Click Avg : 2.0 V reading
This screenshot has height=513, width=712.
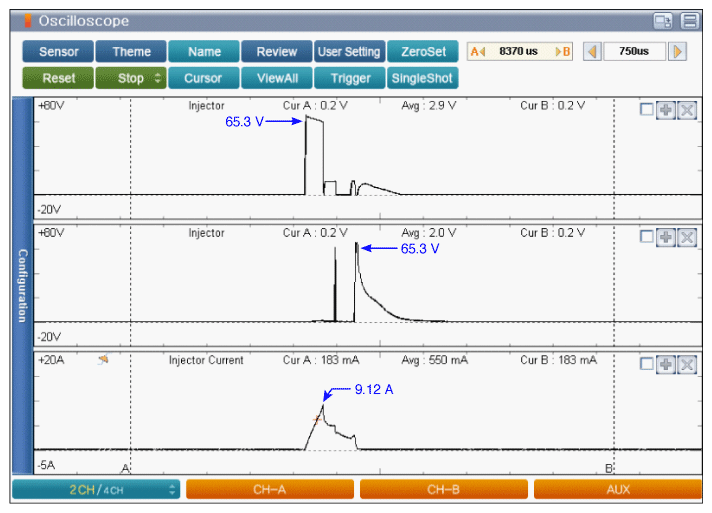429,233
